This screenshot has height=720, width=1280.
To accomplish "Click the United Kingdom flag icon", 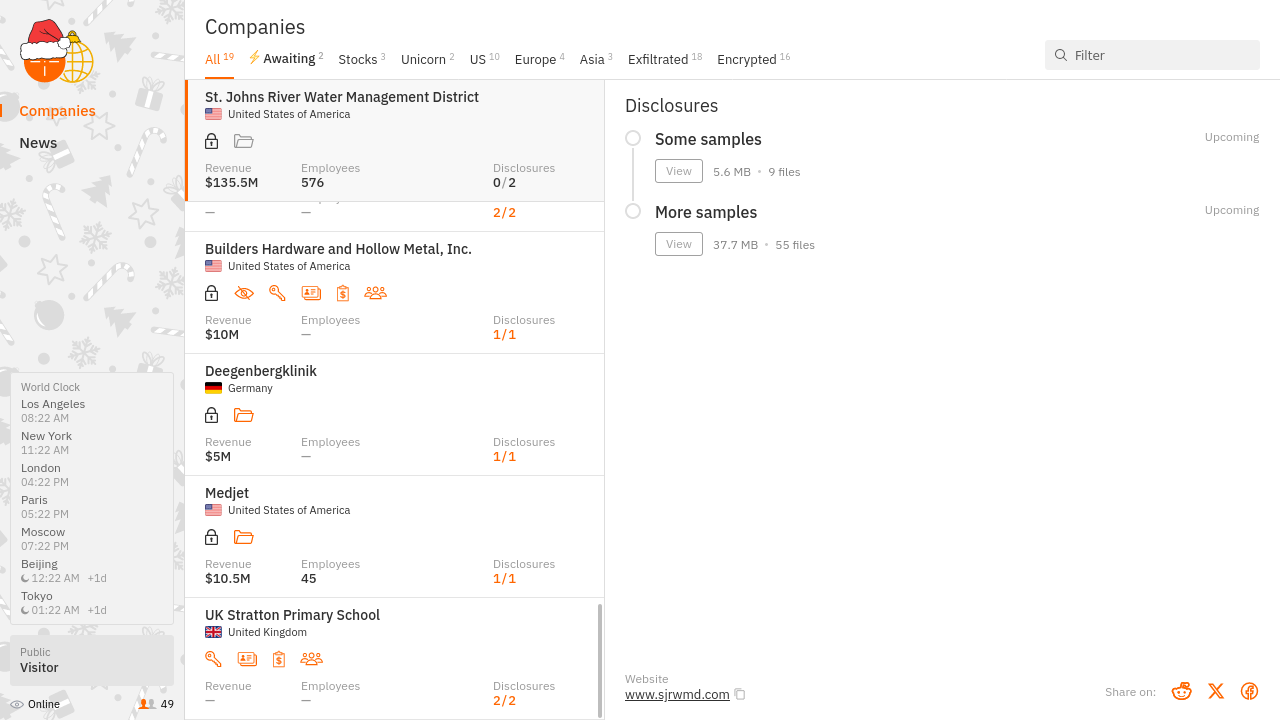I will tap(213, 632).
